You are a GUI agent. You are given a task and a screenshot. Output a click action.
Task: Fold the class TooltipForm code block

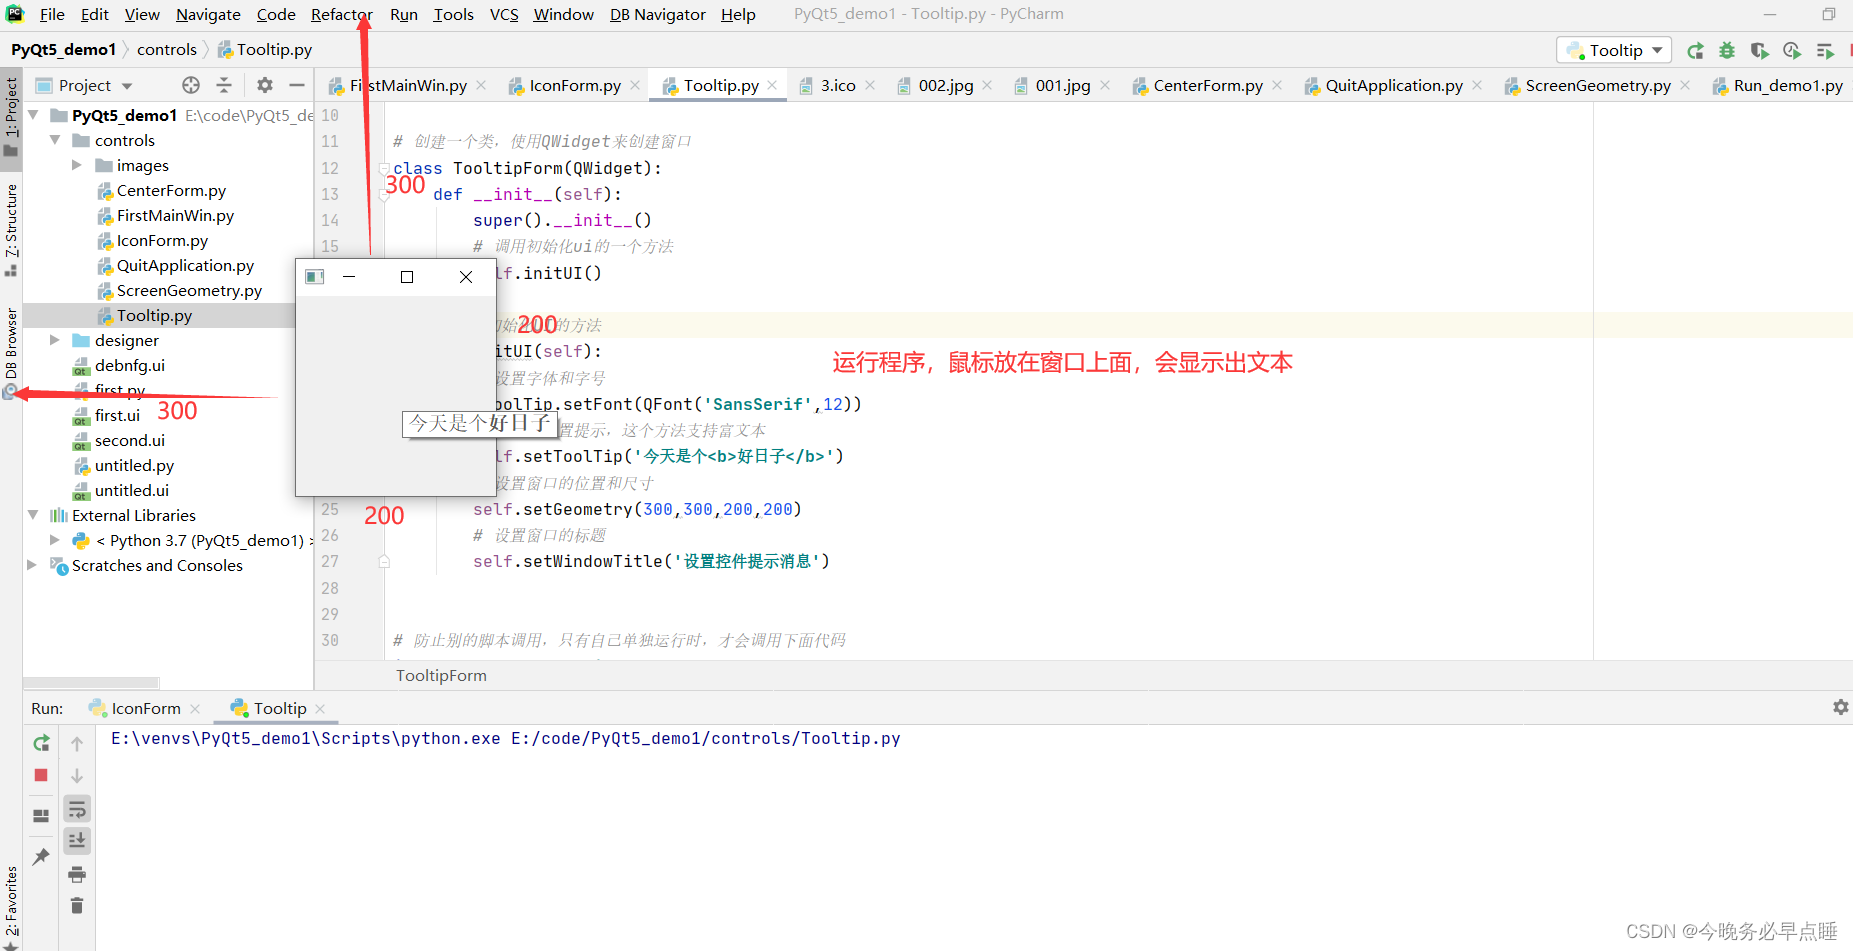coord(384,168)
